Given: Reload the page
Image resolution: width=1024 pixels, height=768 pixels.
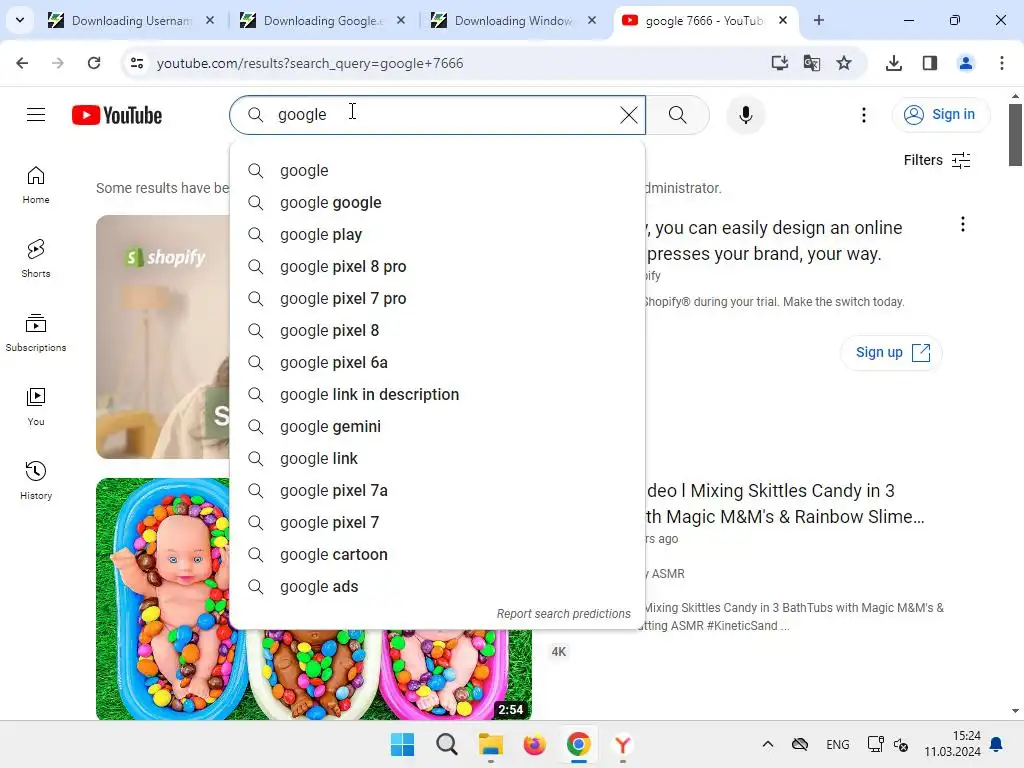Looking at the screenshot, I should (x=94, y=63).
